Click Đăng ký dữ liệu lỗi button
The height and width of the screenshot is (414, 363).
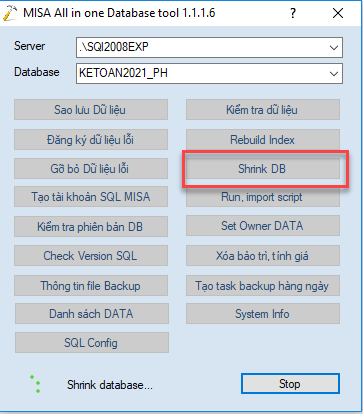[x=91, y=140]
